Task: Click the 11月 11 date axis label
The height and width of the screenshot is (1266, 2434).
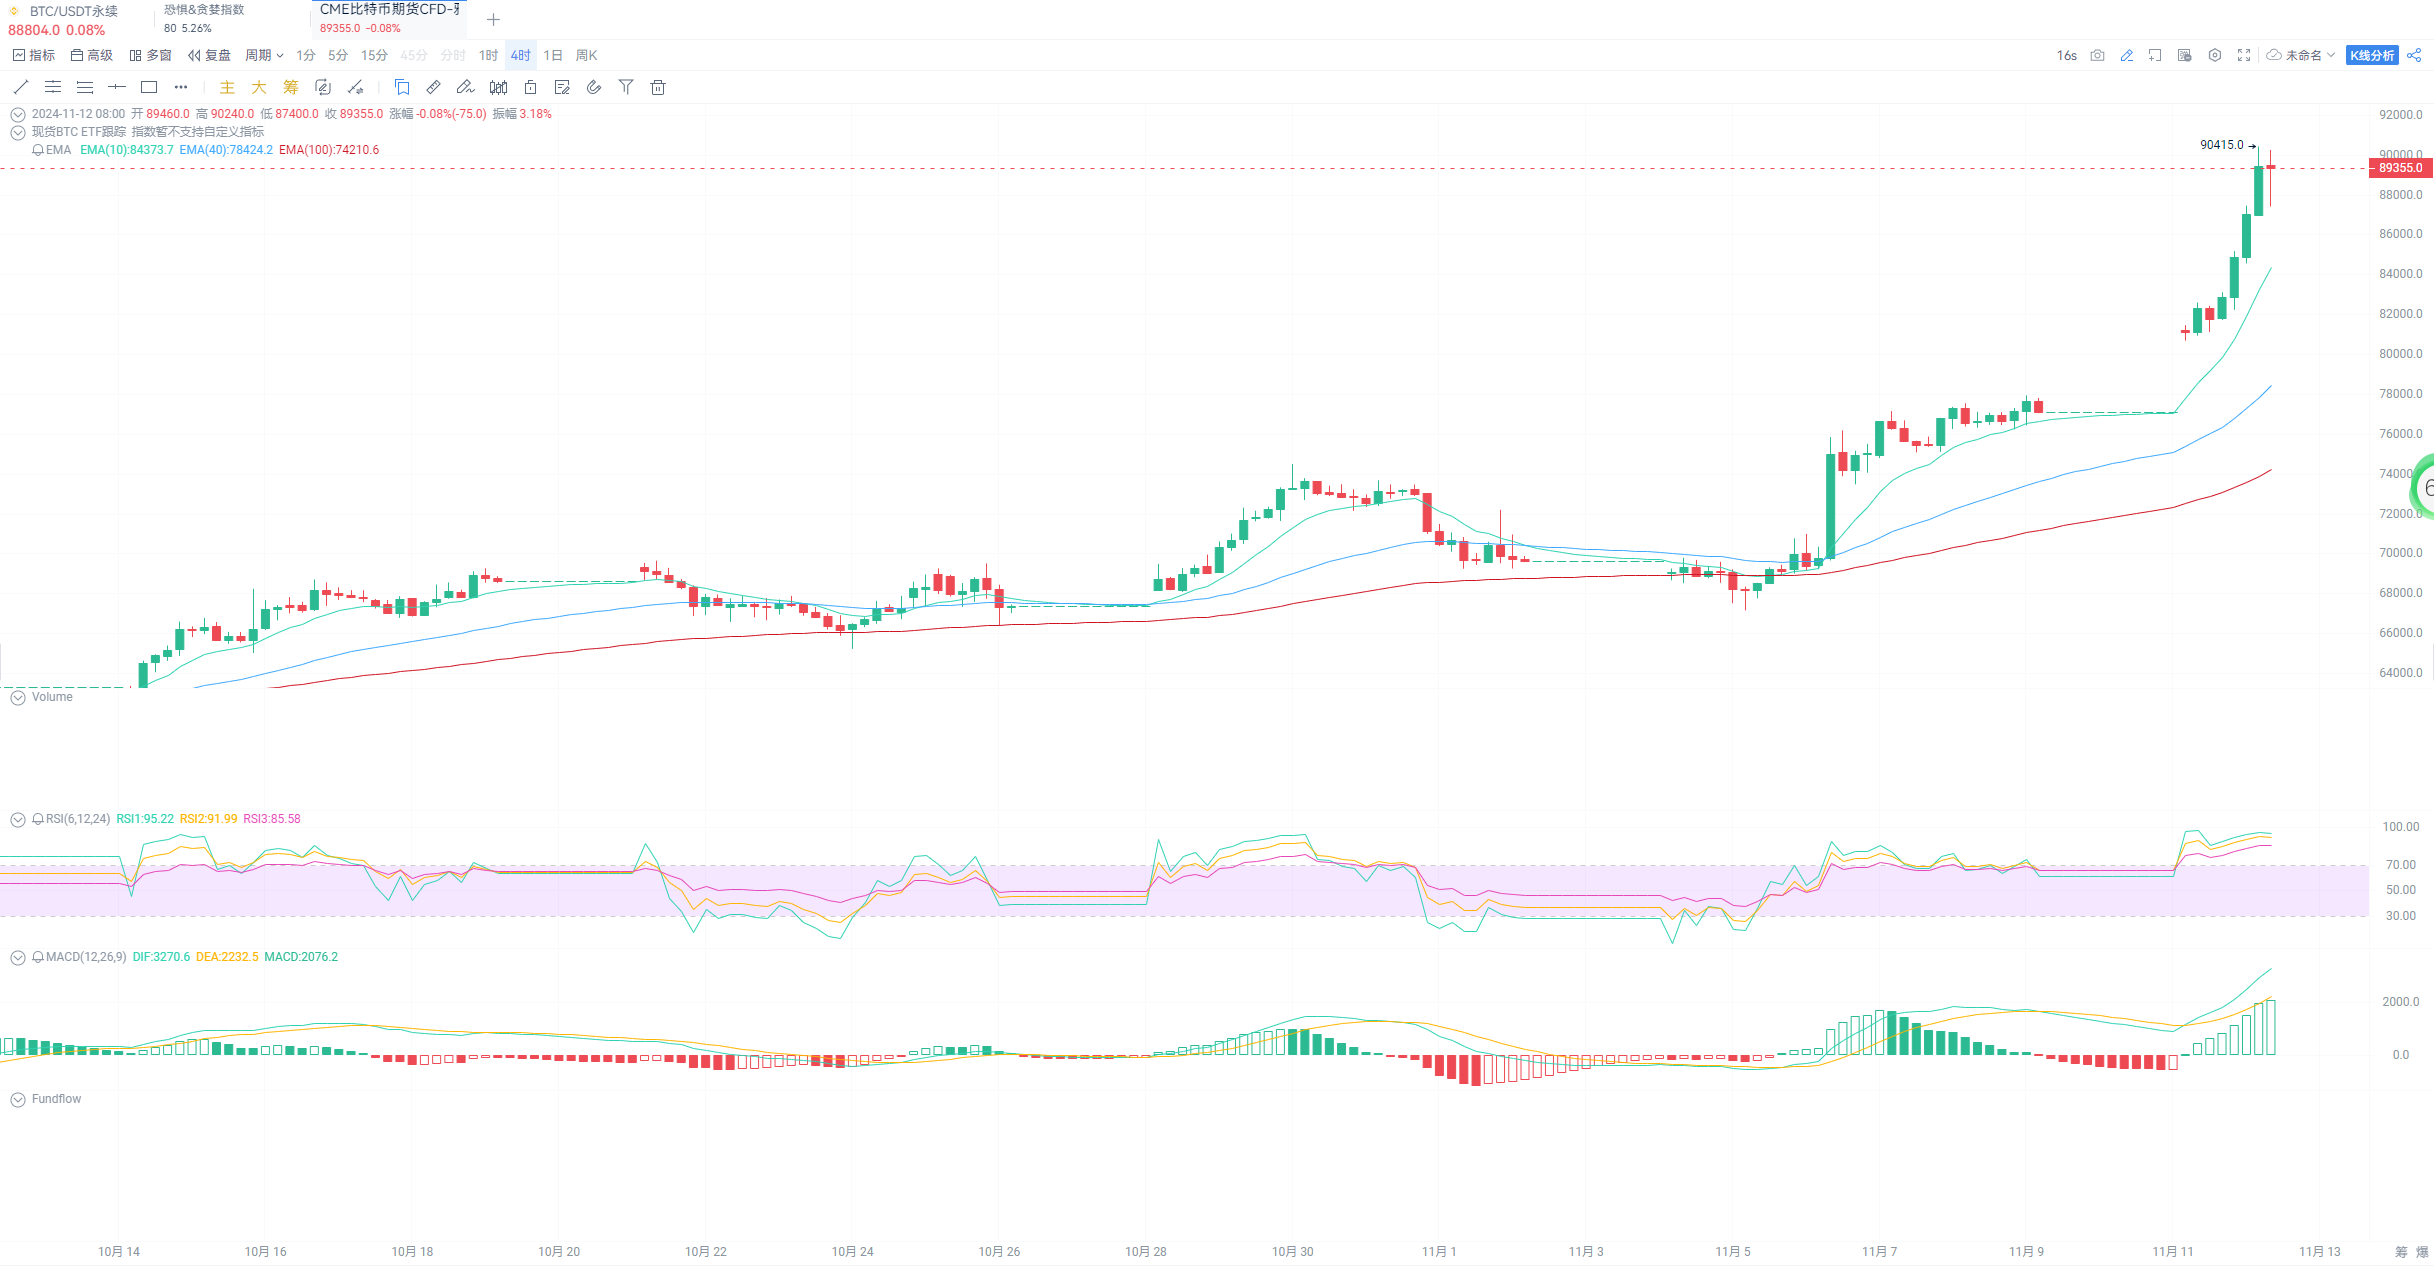Action: click(x=2173, y=1251)
